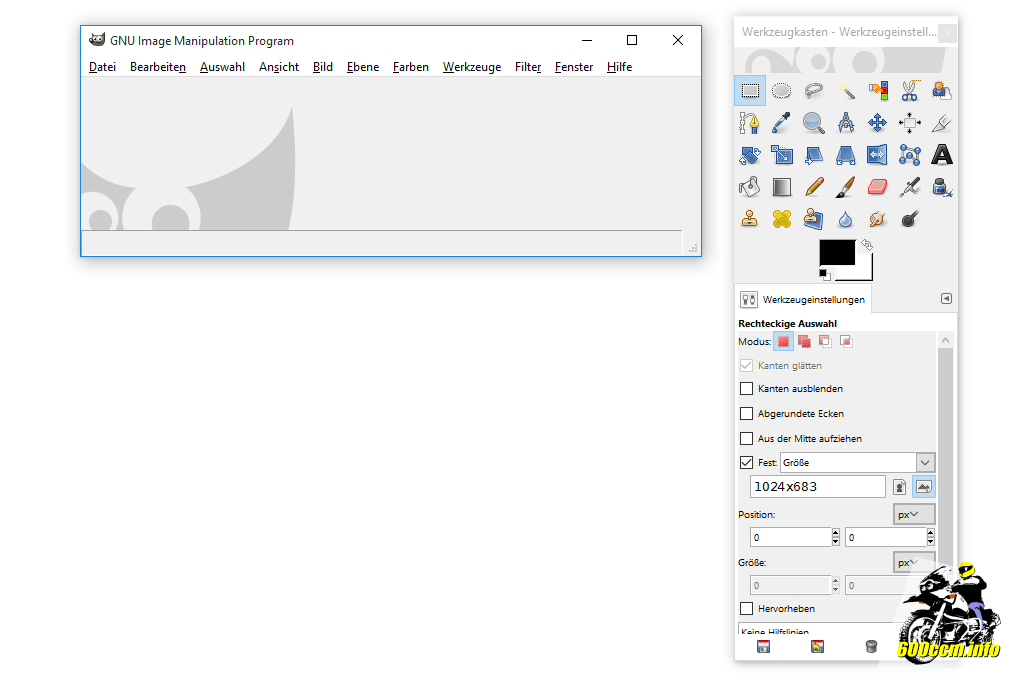Select the Text tool
This screenshot has width=1024, height=683.
pos(942,155)
